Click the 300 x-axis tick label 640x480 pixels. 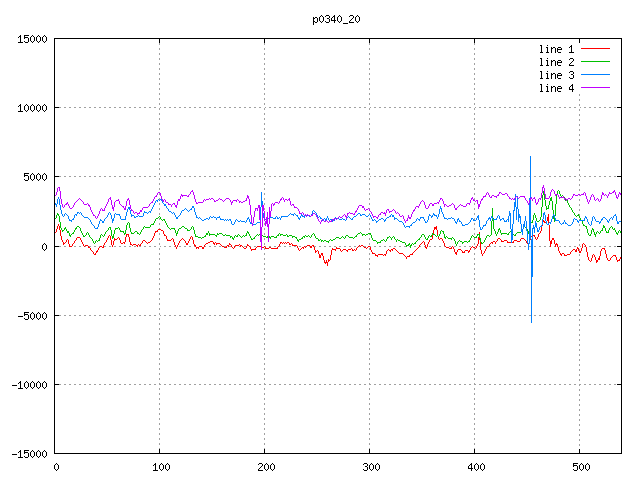coord(370,466)
